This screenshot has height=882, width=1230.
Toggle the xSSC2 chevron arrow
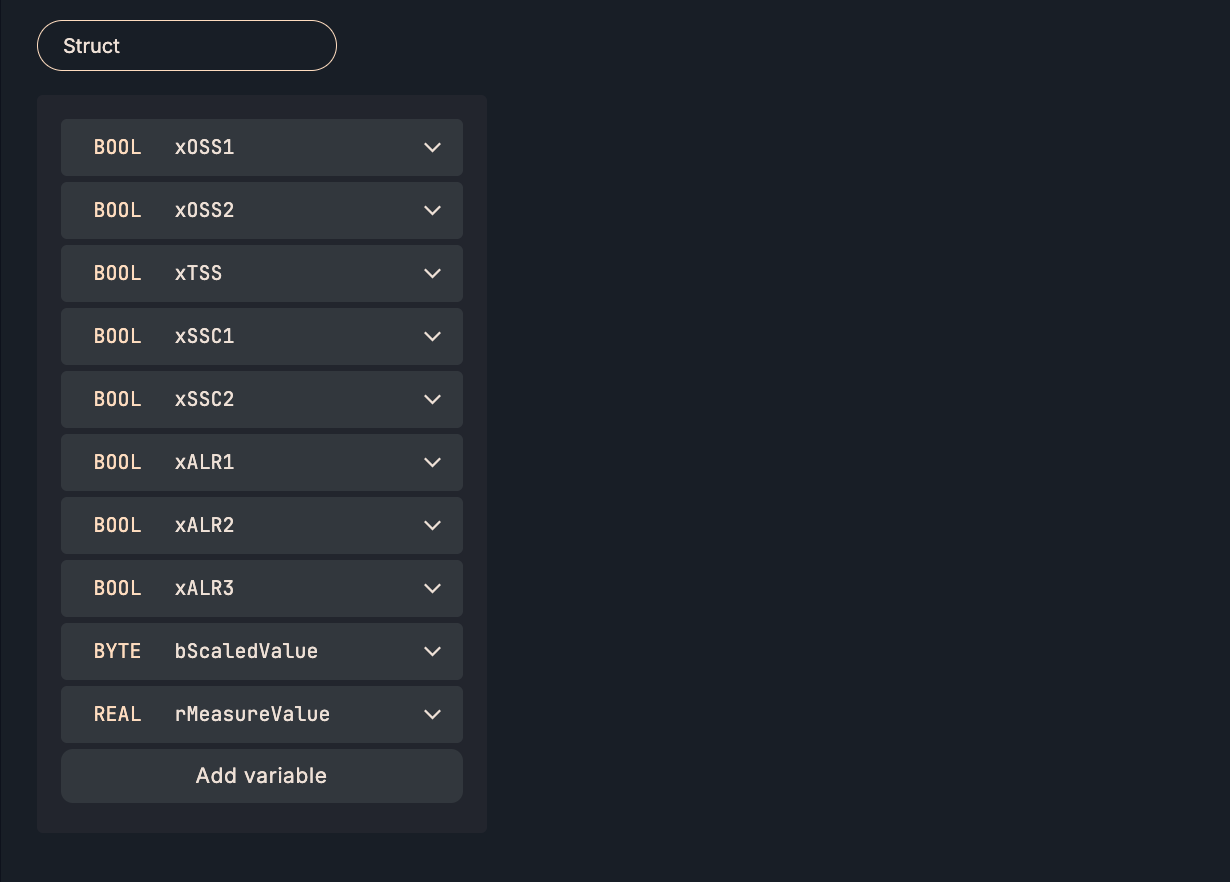pos(432,400)
